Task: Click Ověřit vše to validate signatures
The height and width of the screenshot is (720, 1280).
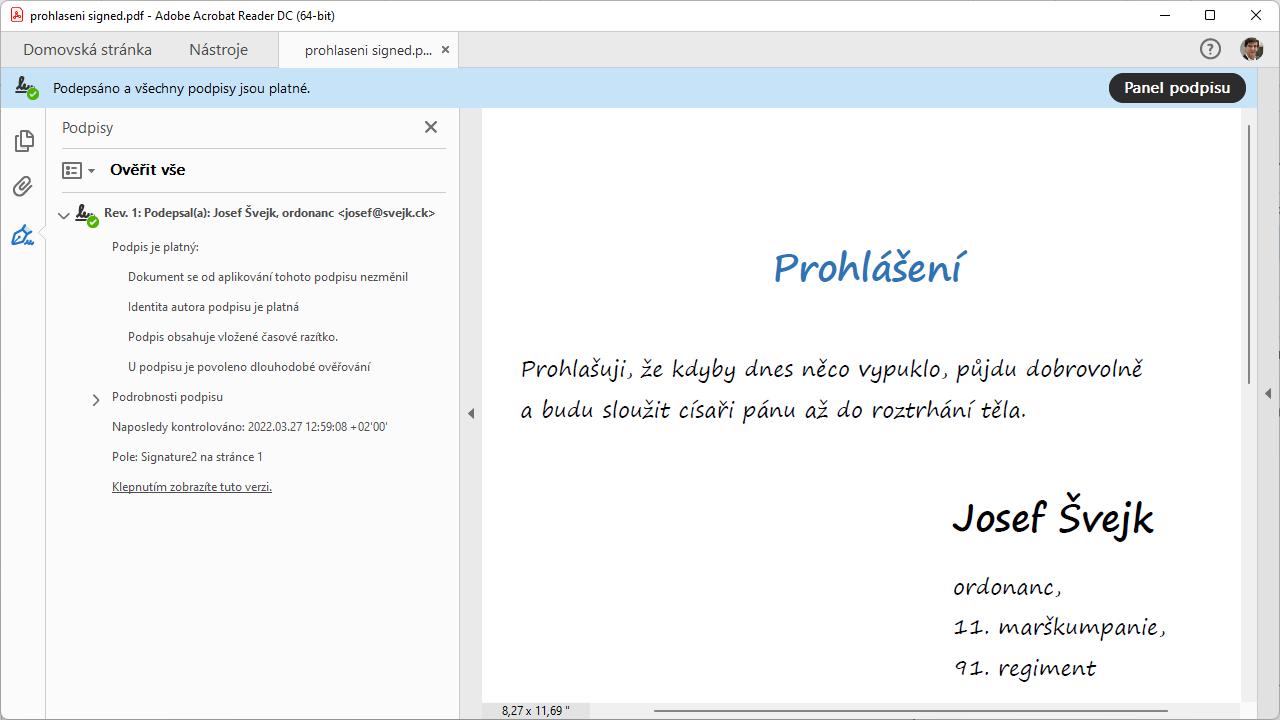Action: tap(147, 170)
